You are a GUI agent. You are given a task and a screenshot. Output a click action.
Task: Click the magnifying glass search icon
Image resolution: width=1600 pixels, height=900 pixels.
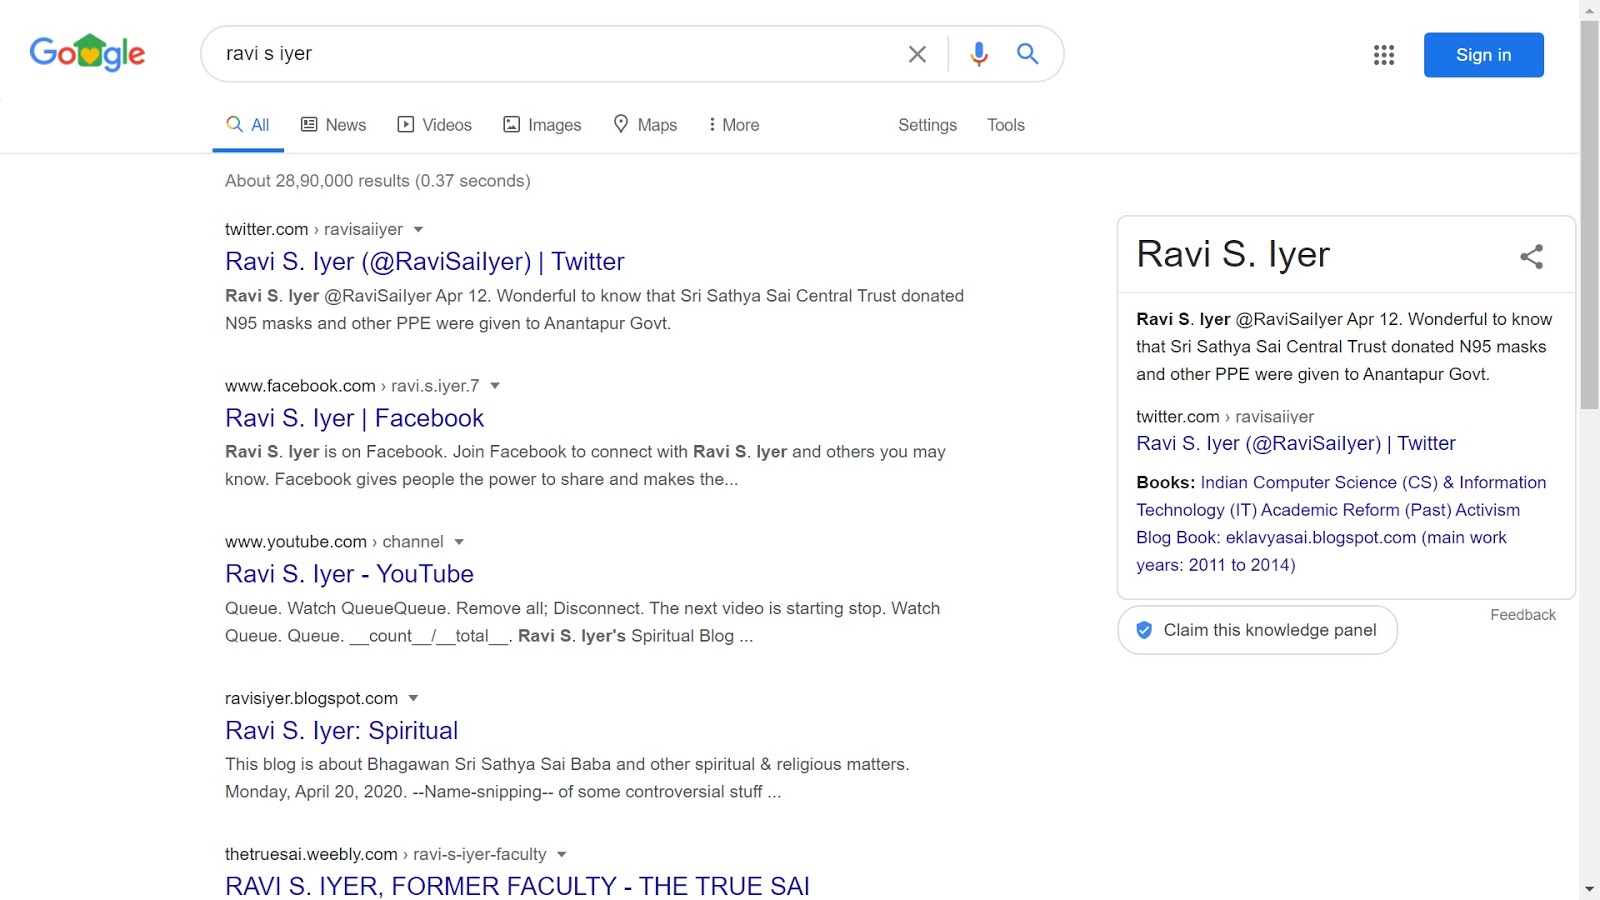coord(1027,55)
